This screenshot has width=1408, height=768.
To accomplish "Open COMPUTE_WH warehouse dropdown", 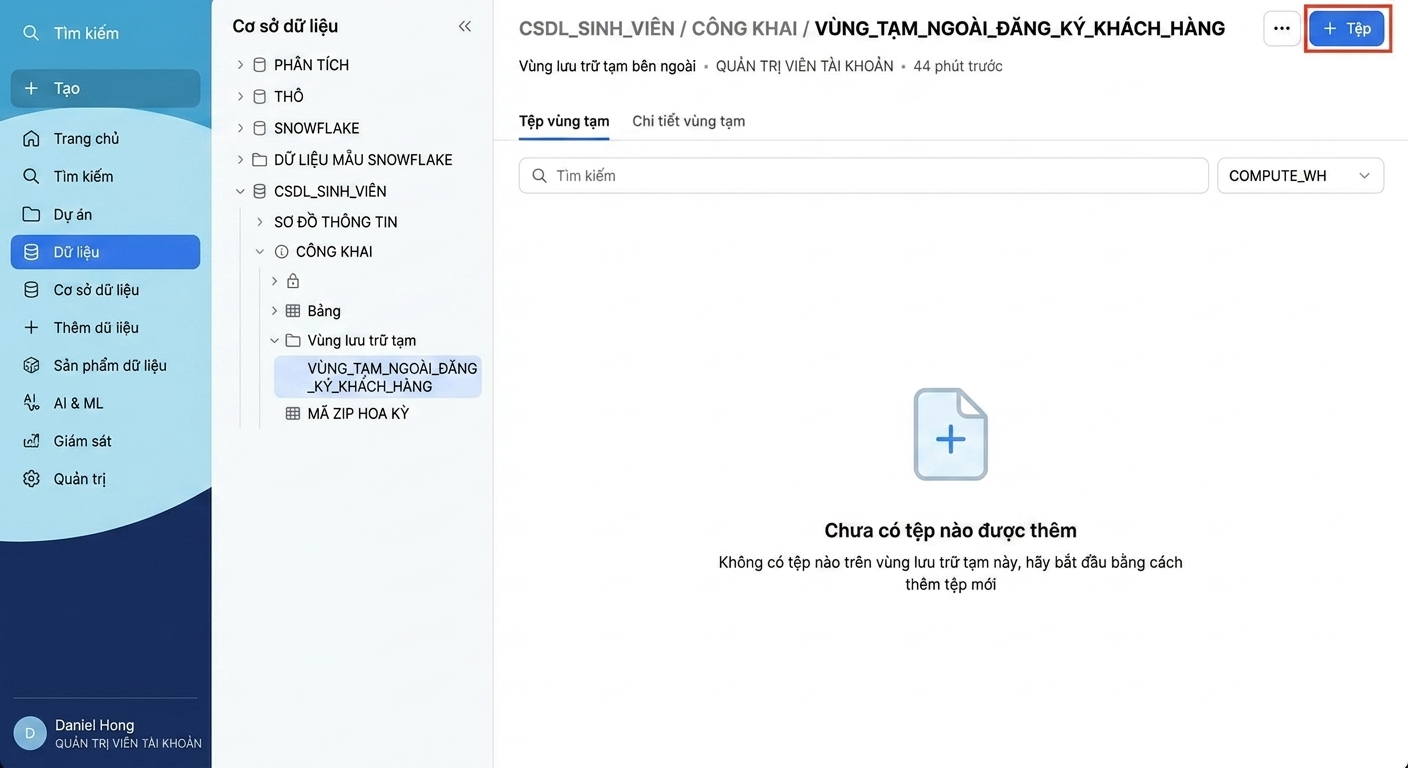I will [x=1300, y=176].
